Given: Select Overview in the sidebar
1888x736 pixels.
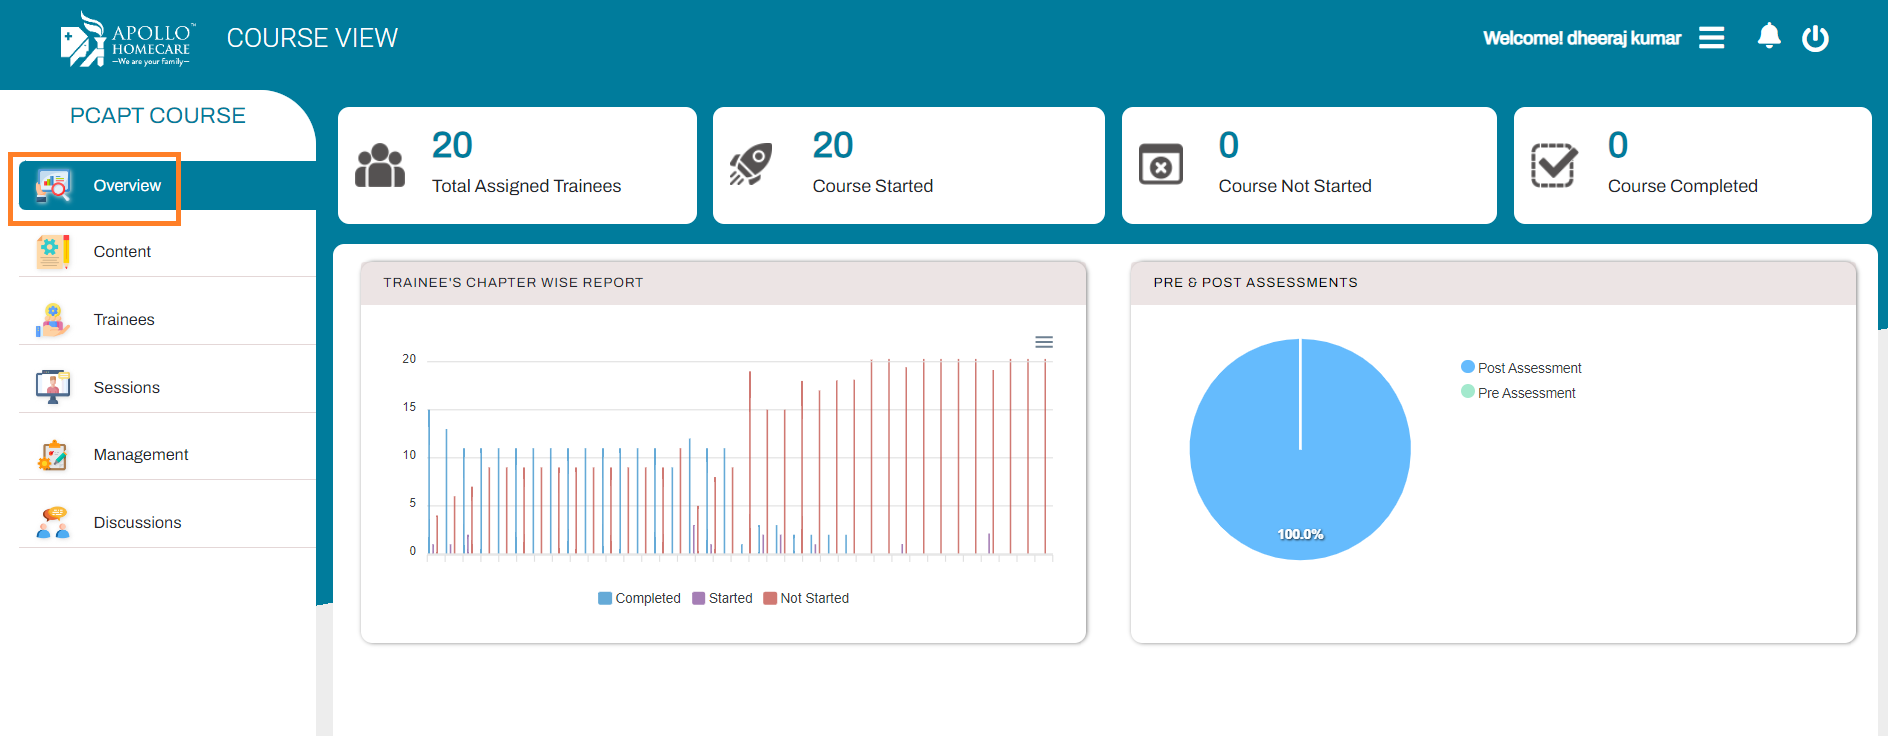Looking at the screenshot, I should (167, 185).
